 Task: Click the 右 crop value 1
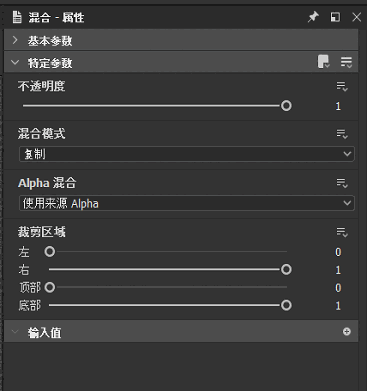pyautogui.click(x=338, y=270)
